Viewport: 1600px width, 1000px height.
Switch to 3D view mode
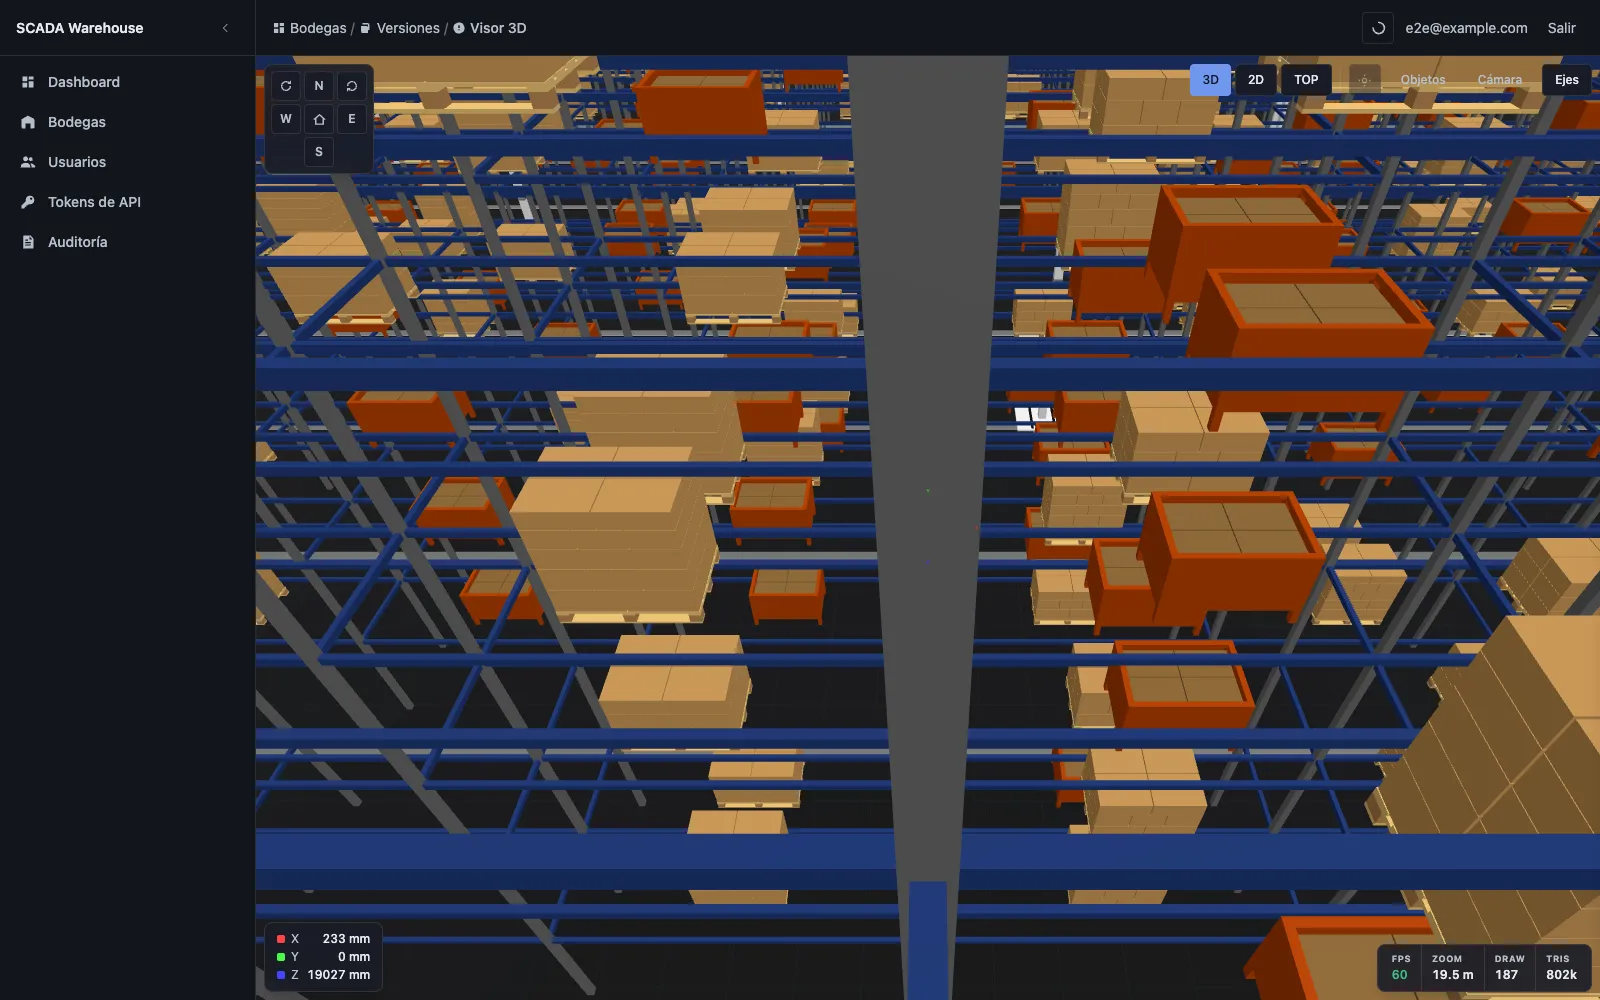pyautogui.click(x=1210, y=80)
